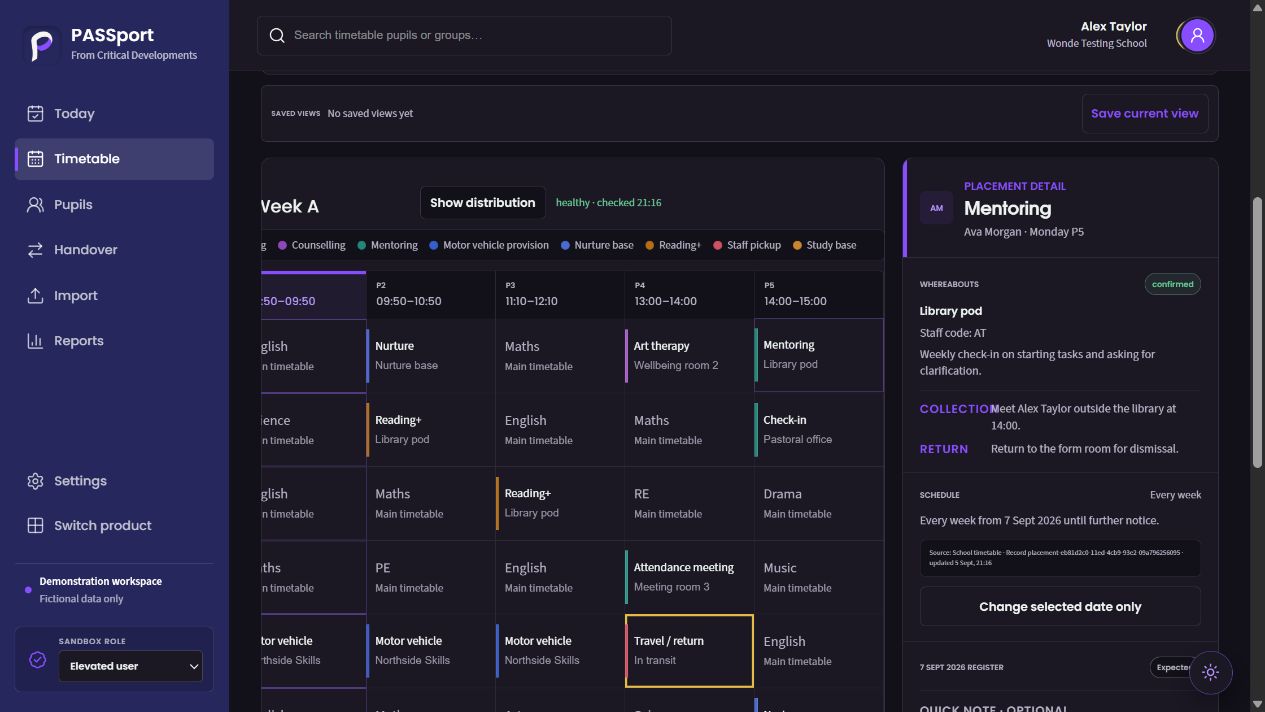The height and width of the screenshot is (712, 1265).
Task: Click the sandbox role shield check icon
Action: coord(38,660)
